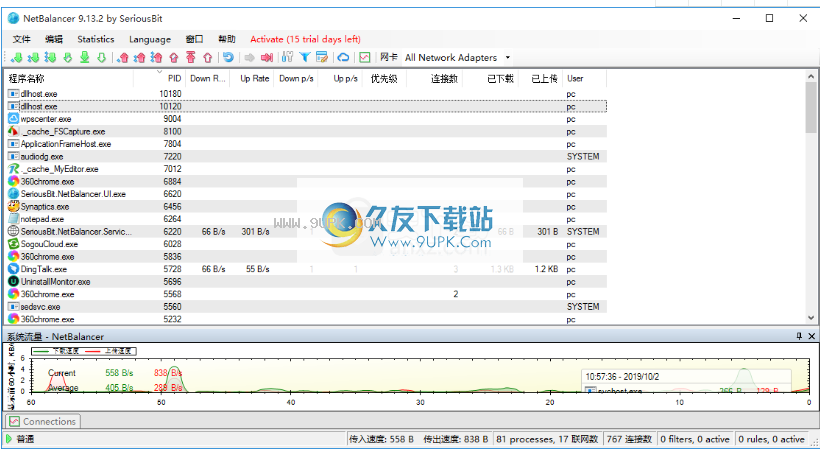Open the 帮助 menu
The height and width of the screenshot is (451, 820).
click(226, 39)
